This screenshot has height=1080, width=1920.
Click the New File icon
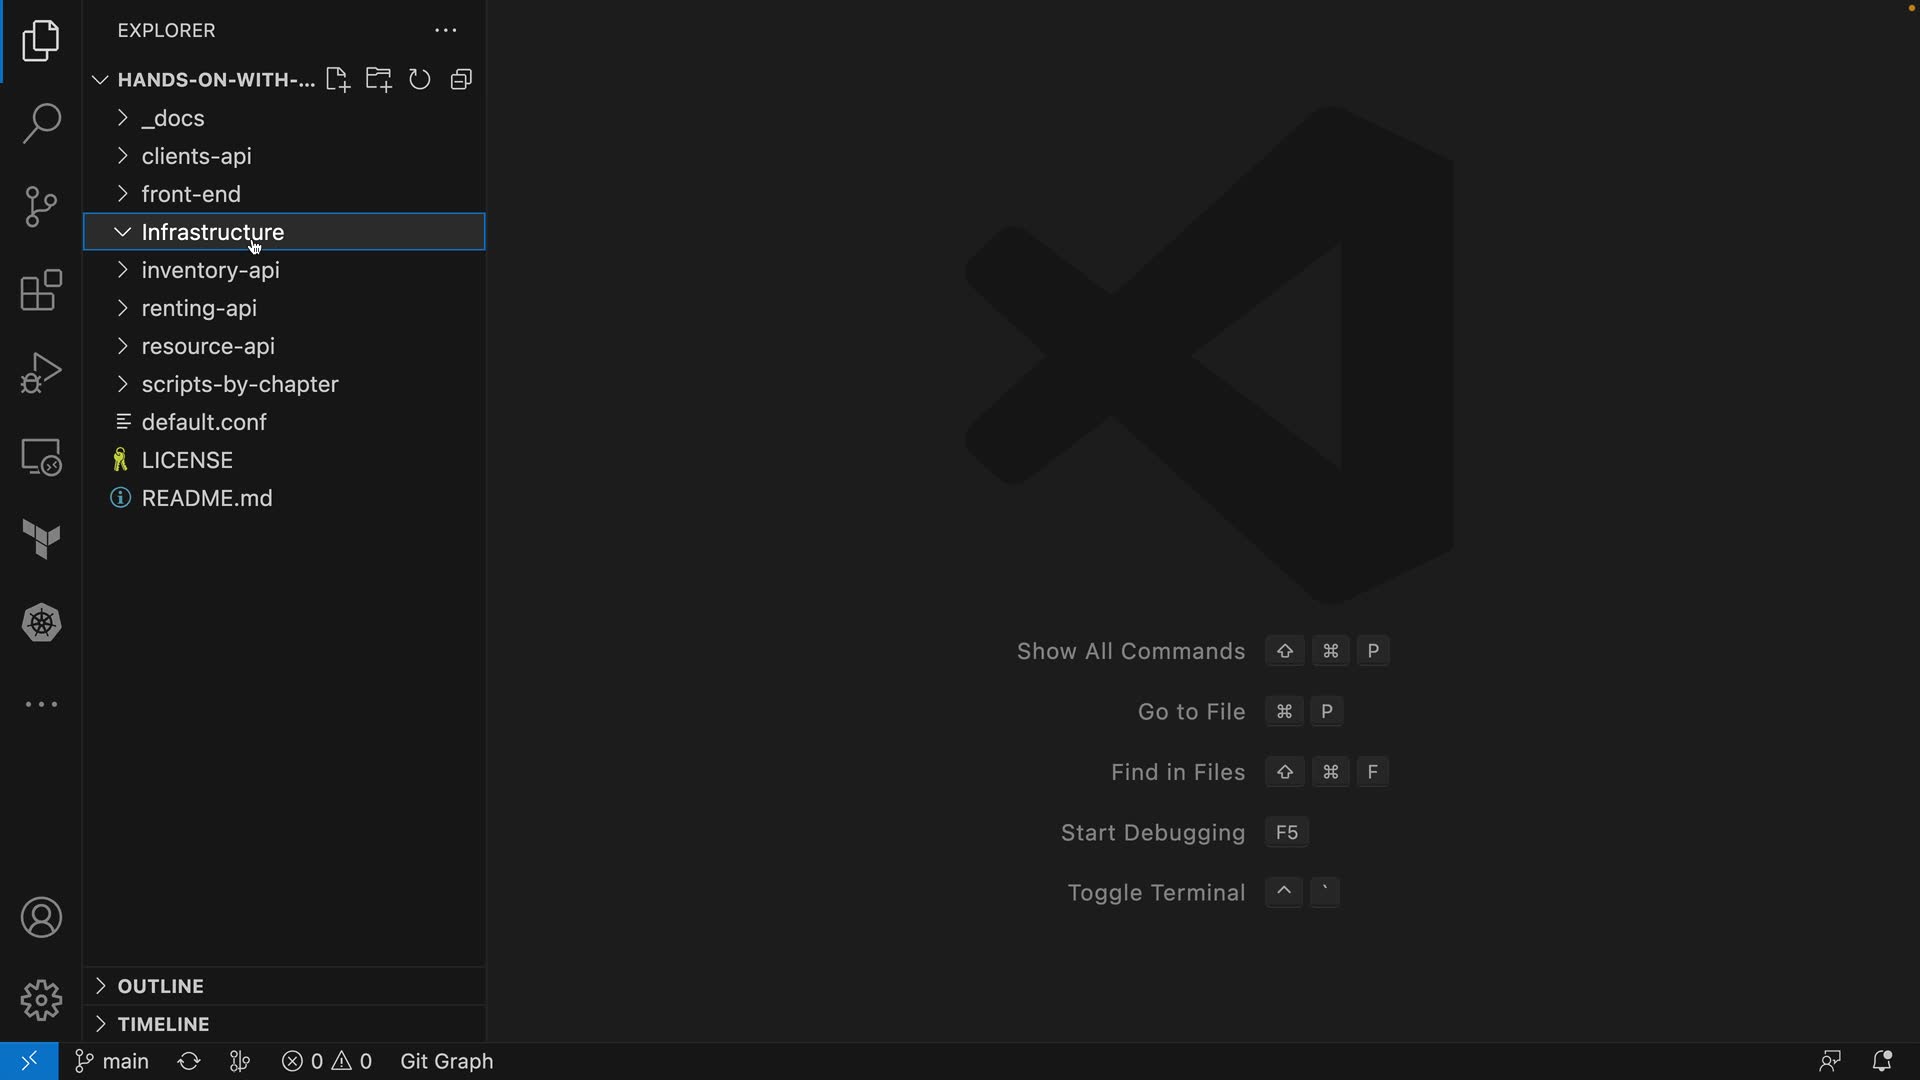(337, 80)
